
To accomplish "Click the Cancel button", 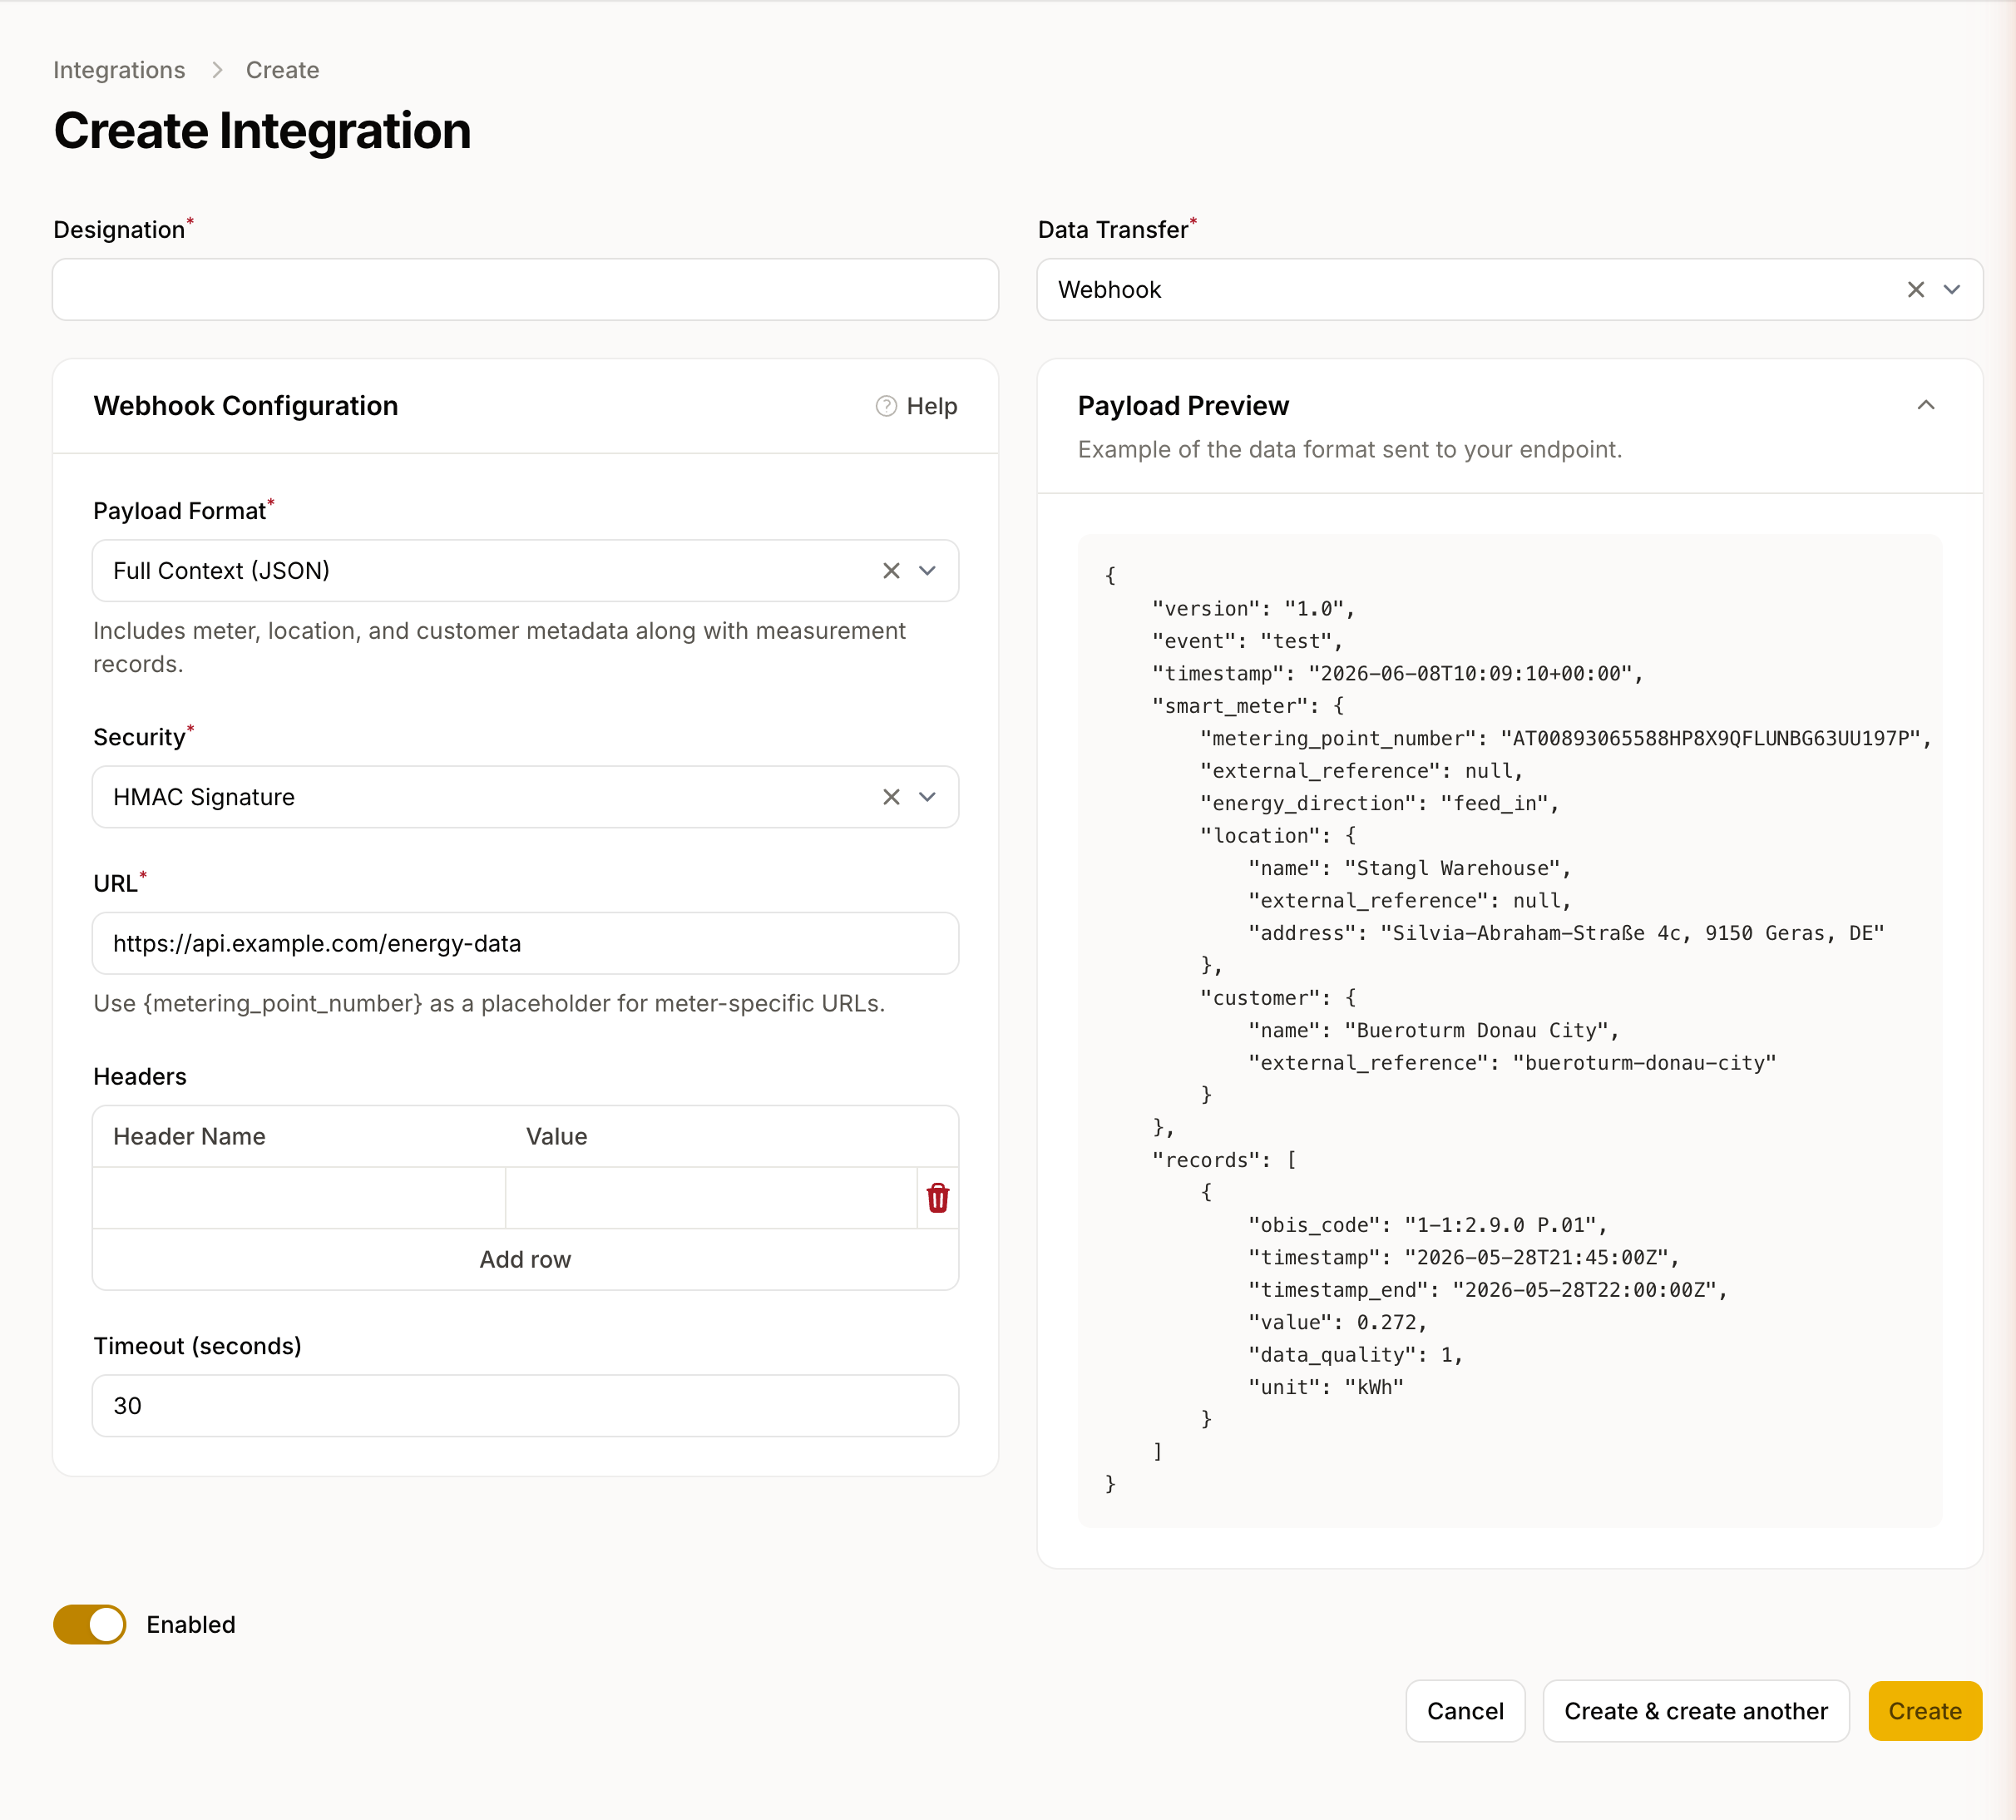I will pyautogui.click(x=1465, y=1711).
